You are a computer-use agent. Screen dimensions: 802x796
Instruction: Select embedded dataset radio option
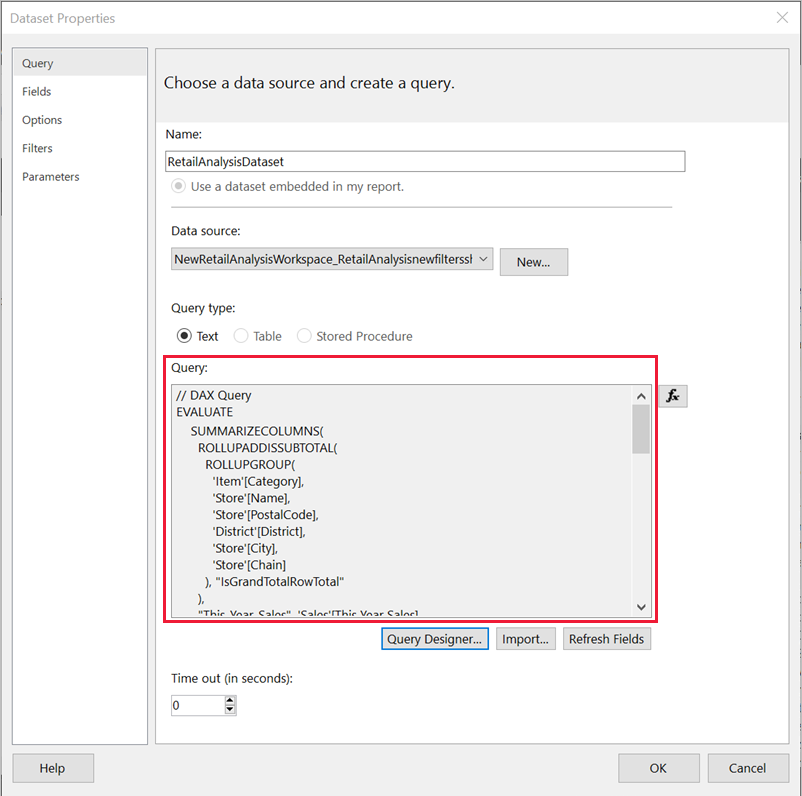pos(178,186)
